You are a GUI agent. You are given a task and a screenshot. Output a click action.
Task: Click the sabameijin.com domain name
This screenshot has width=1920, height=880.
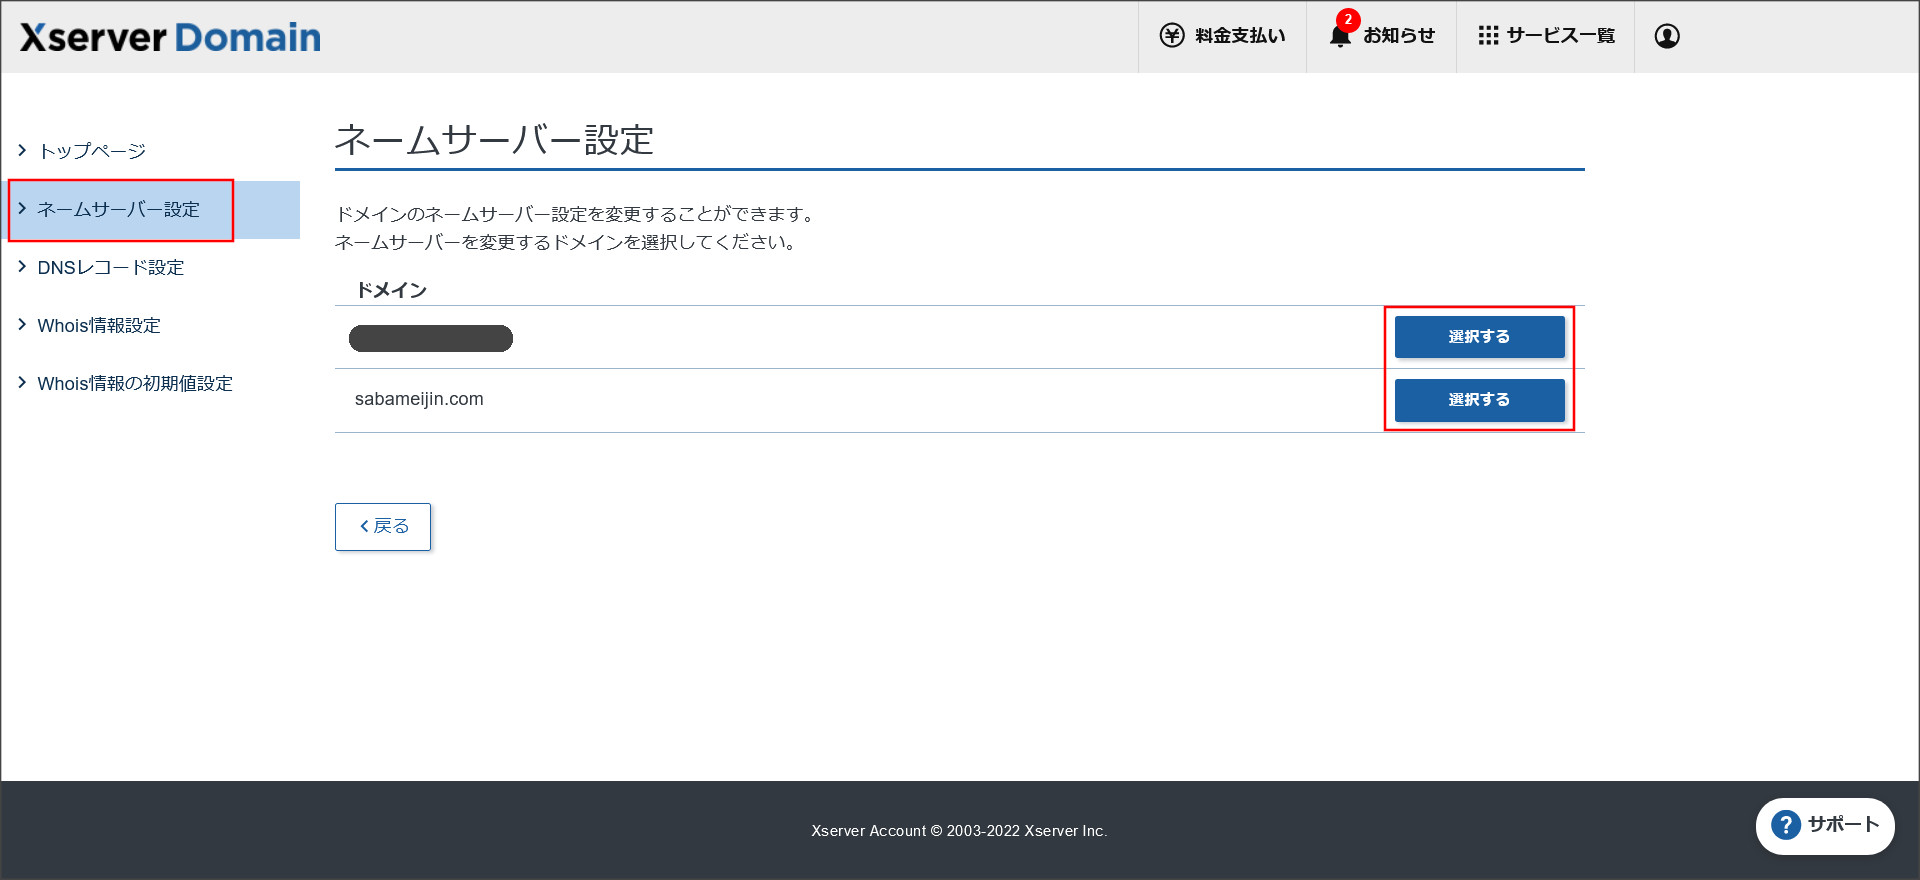click(x=419, y=399)
